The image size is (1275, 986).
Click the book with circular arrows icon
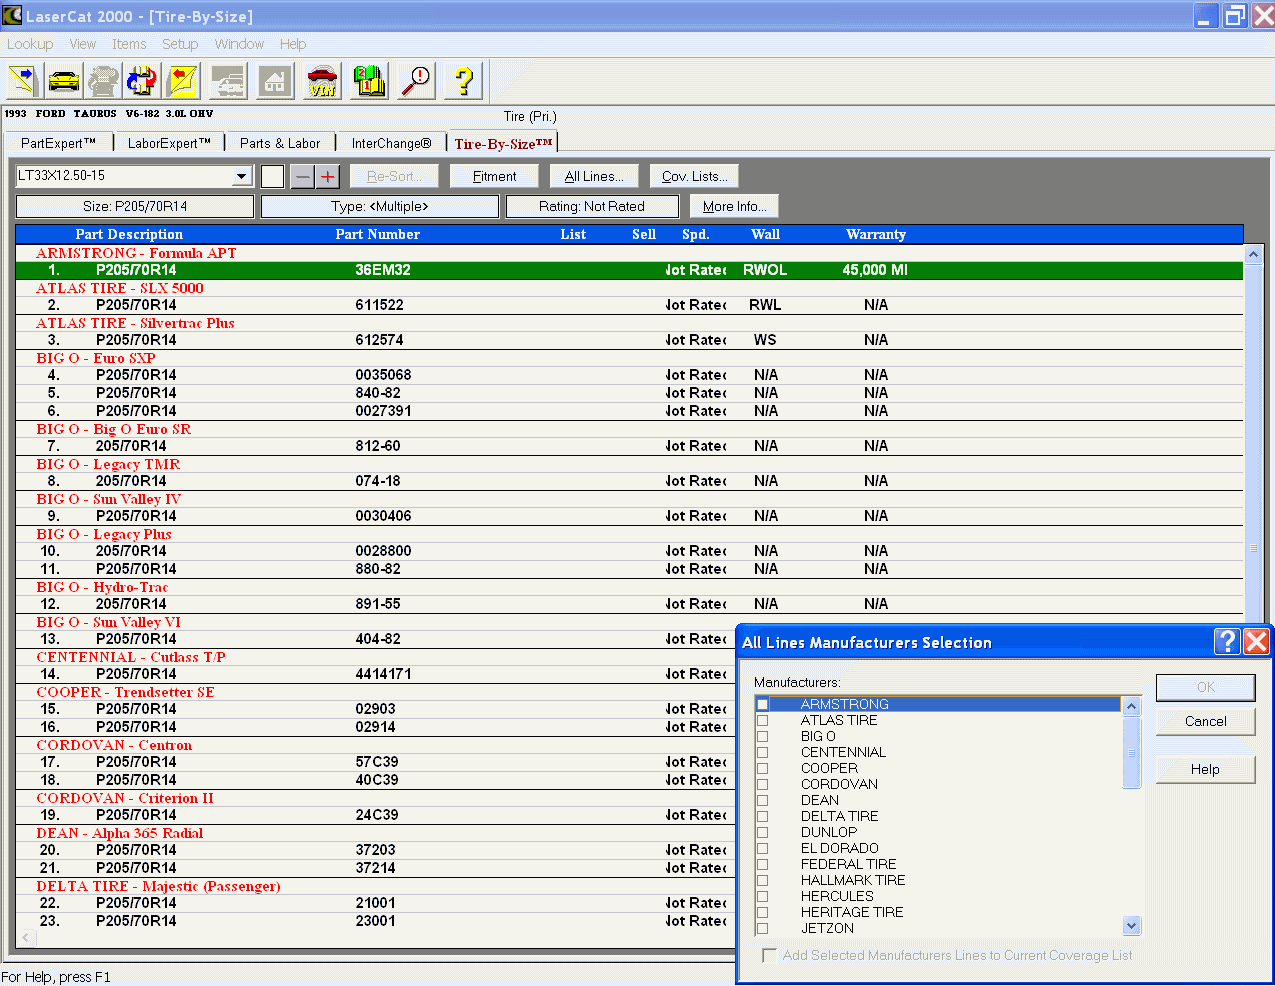pos(142,81)
